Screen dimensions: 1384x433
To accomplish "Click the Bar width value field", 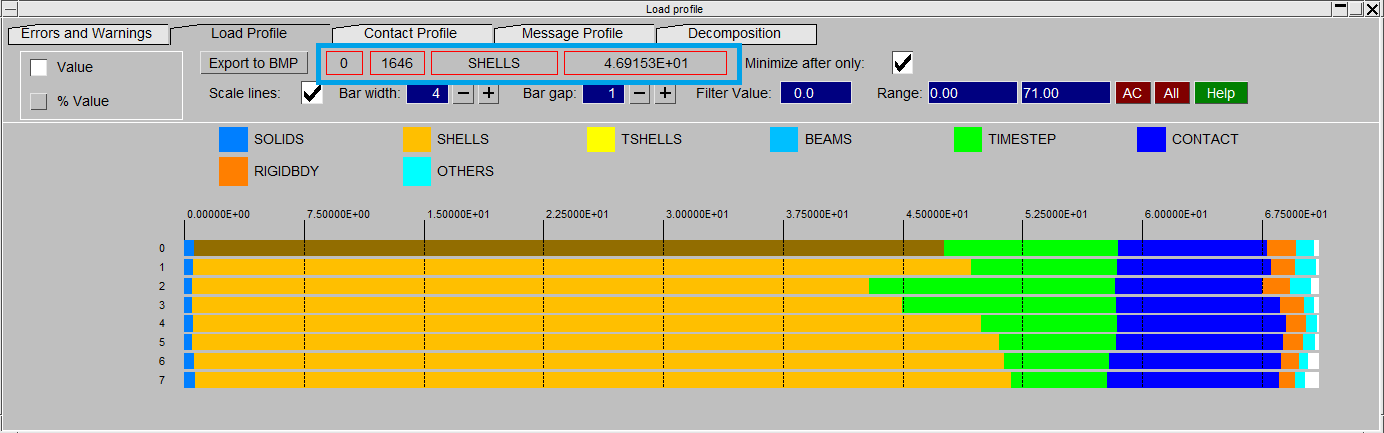I will 427,93.
